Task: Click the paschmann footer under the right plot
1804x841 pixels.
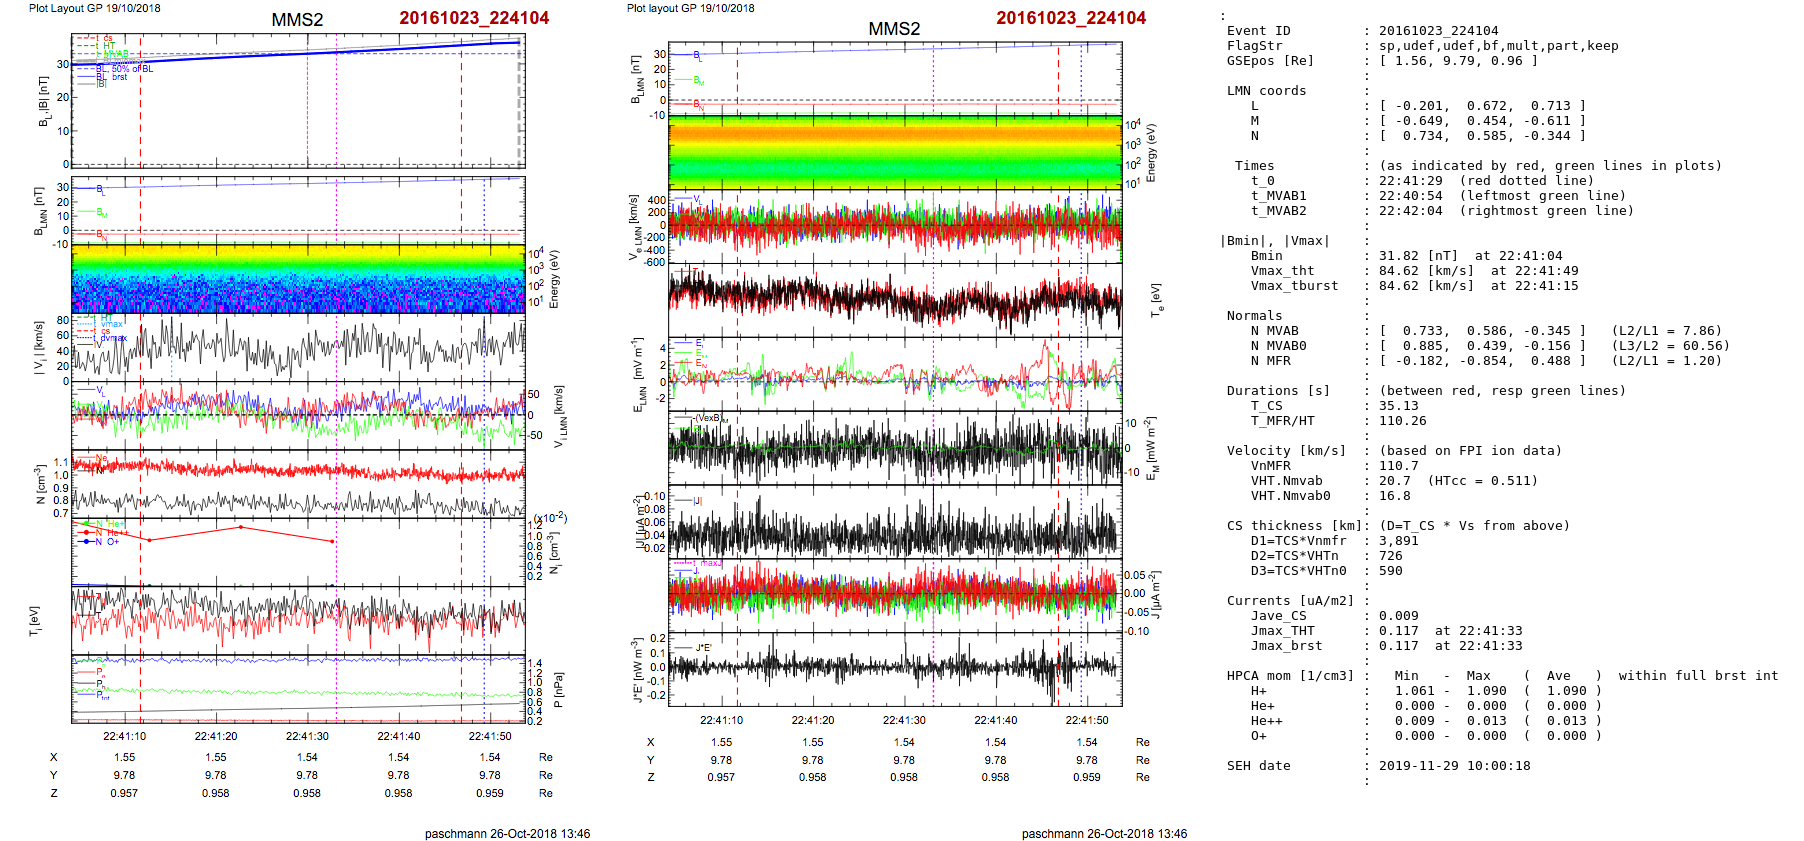Action: (x=1104, y=833)
